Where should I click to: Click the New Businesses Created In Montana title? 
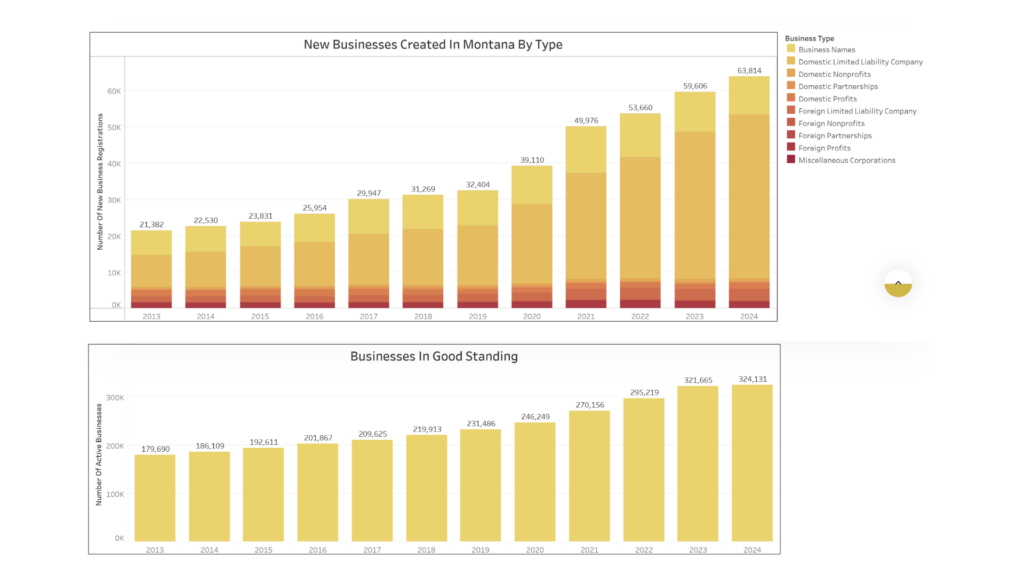tap(433, 45)
